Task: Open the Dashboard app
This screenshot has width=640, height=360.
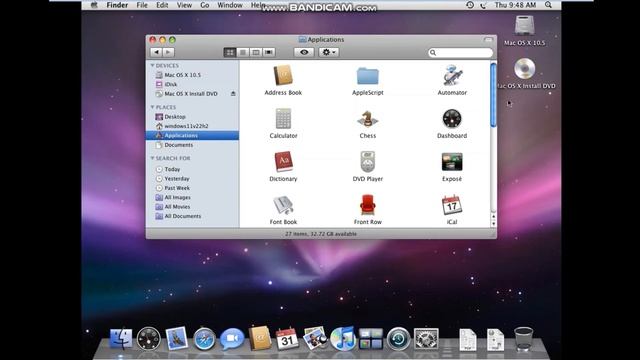Action: 452,119
